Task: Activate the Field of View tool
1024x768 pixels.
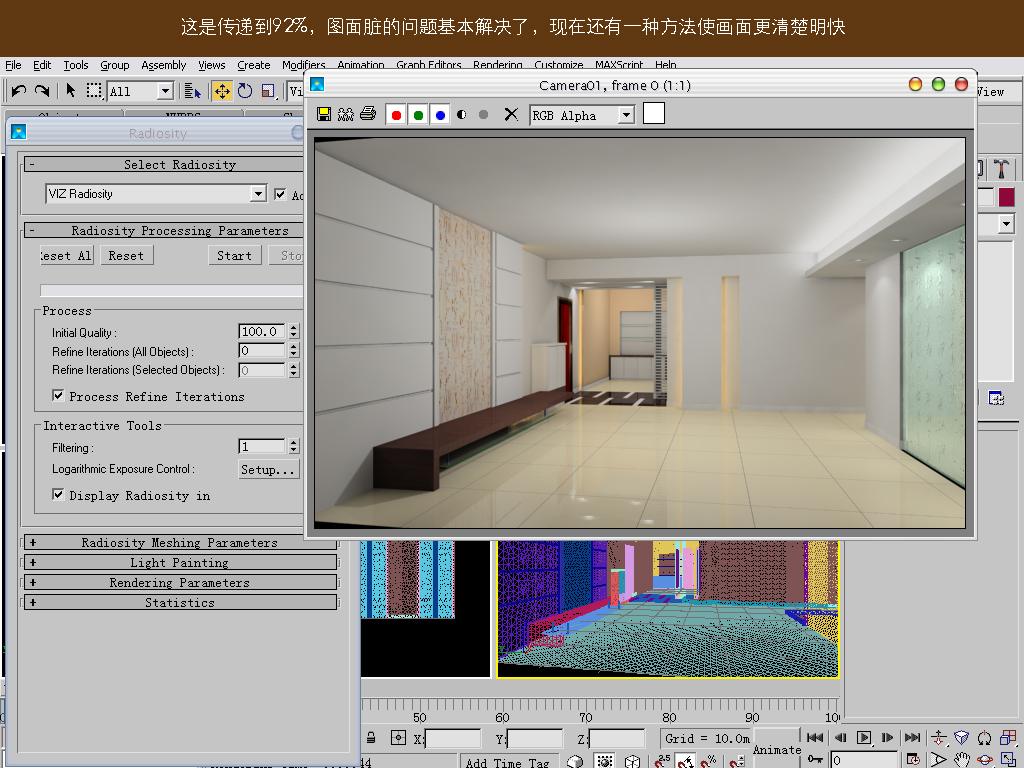Action: coord(938,760)
